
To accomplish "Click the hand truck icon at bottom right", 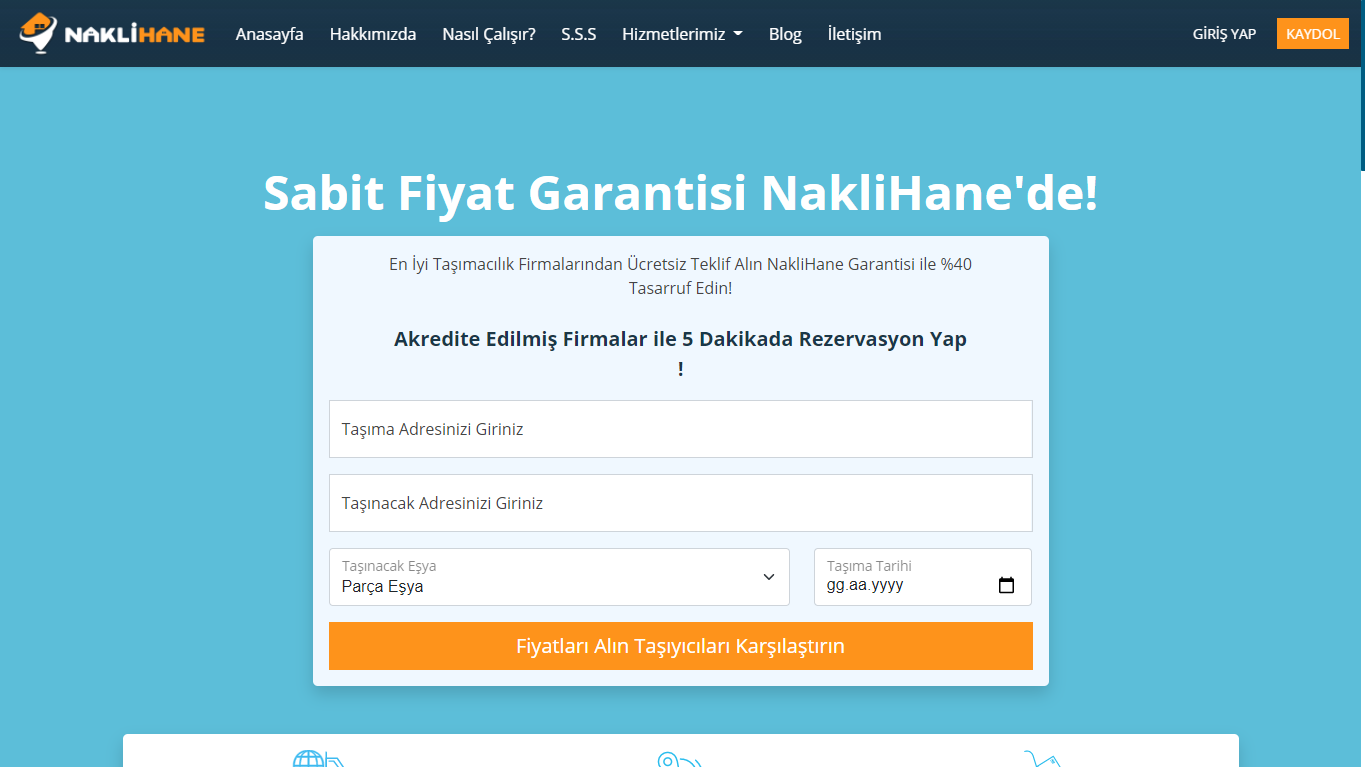I will click(x=1041, y=759).
